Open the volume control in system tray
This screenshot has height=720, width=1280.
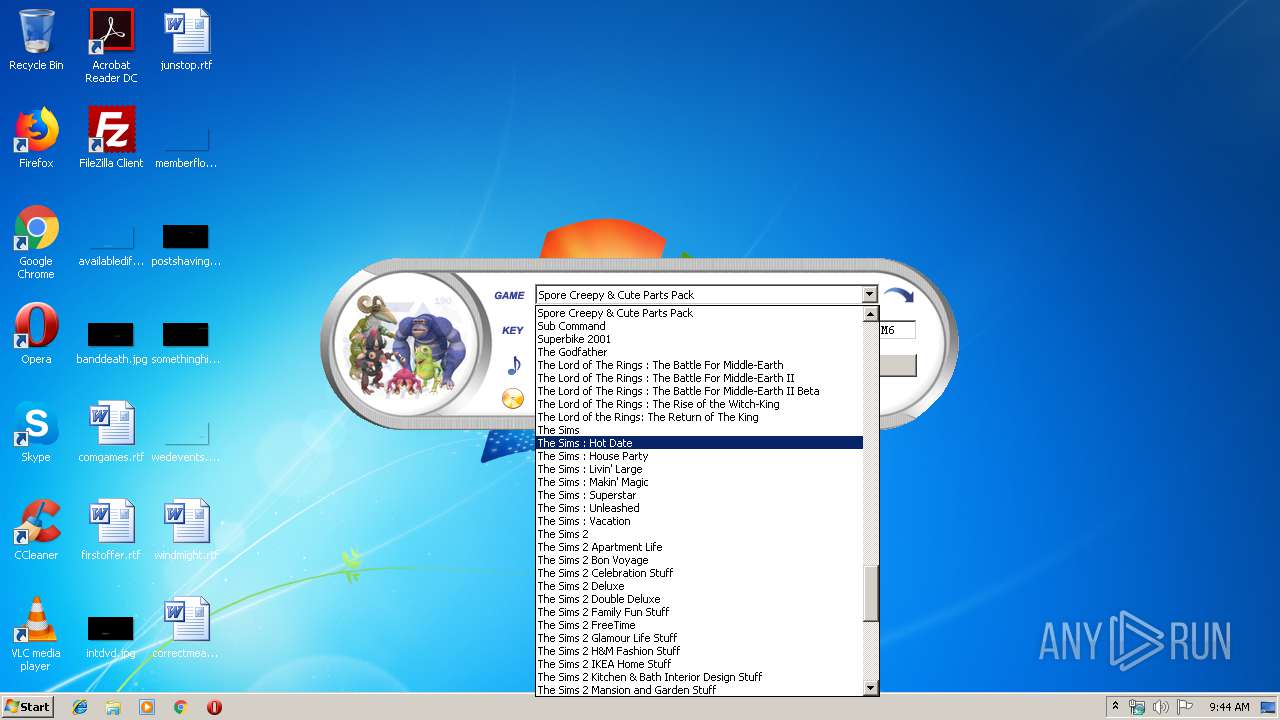[x=1160, y=707]
